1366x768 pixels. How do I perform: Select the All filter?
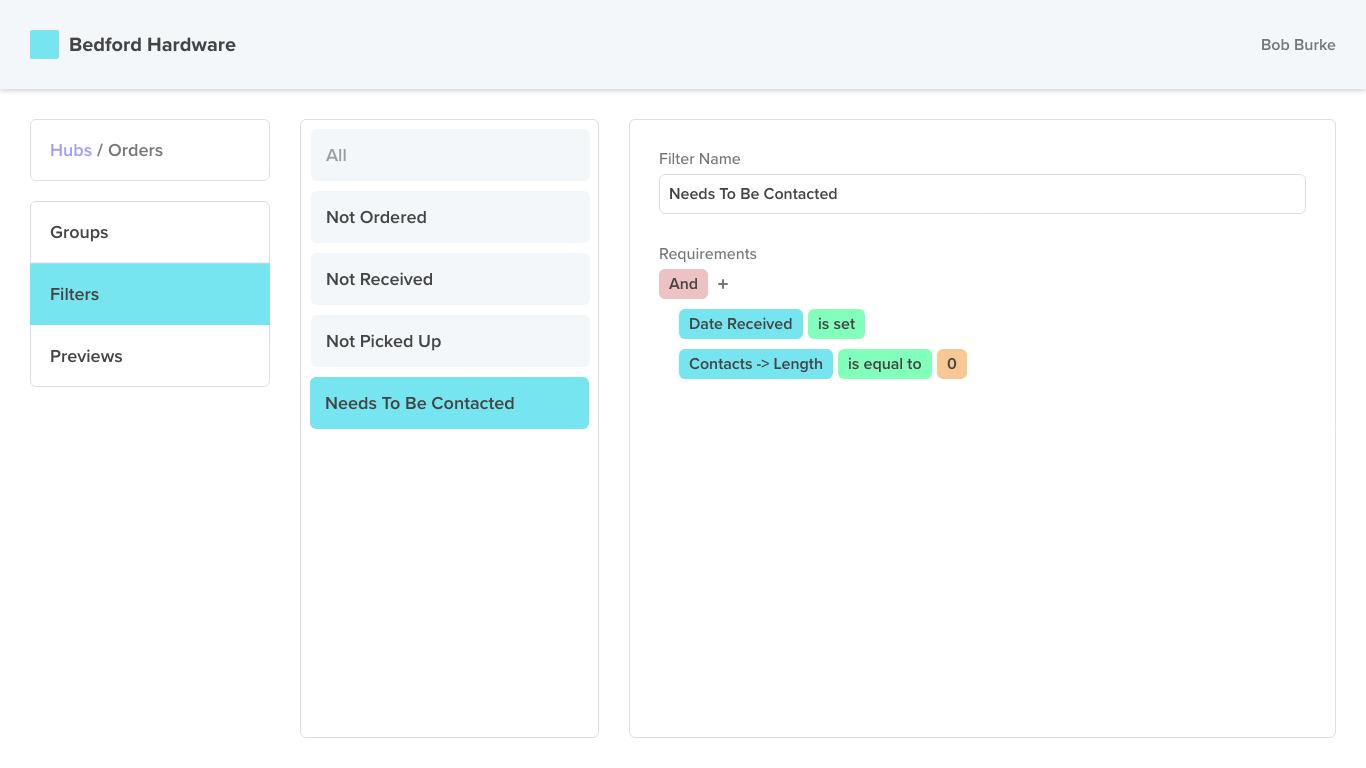[449, 155]
